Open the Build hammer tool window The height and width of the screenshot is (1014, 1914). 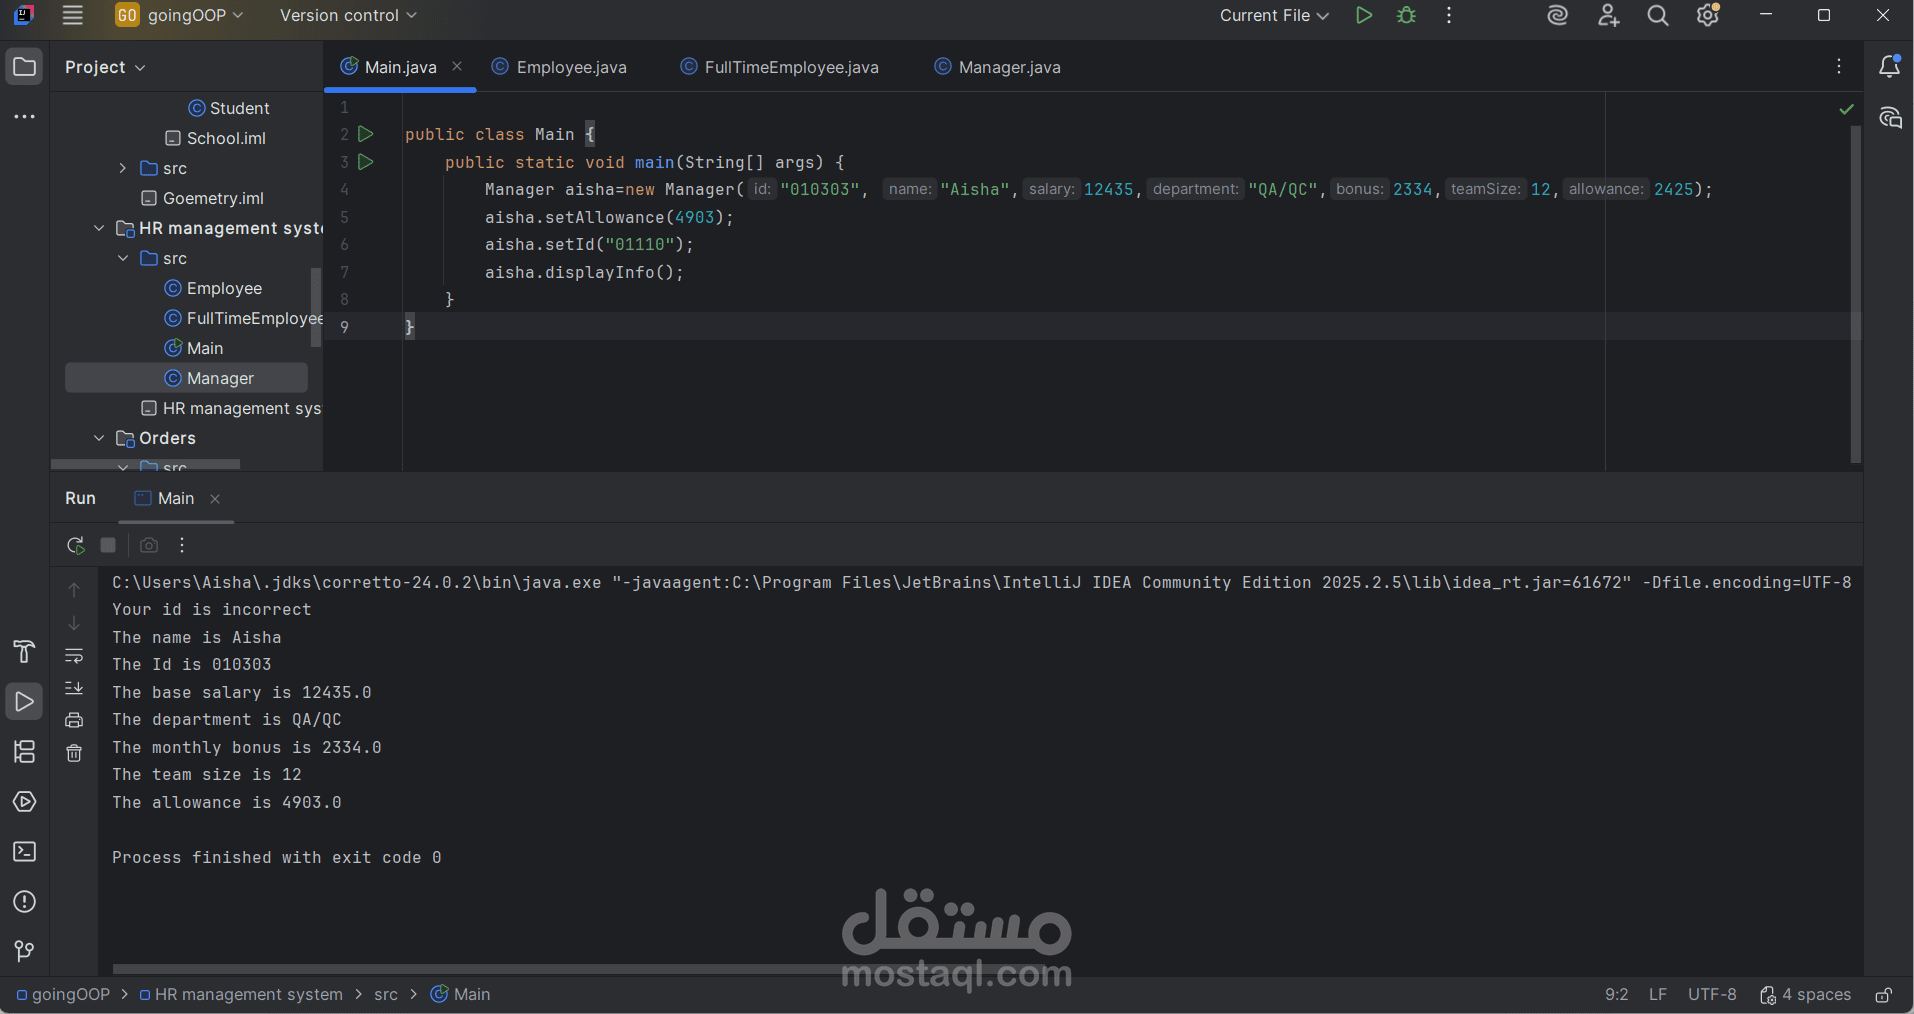[x=24, y=652]
